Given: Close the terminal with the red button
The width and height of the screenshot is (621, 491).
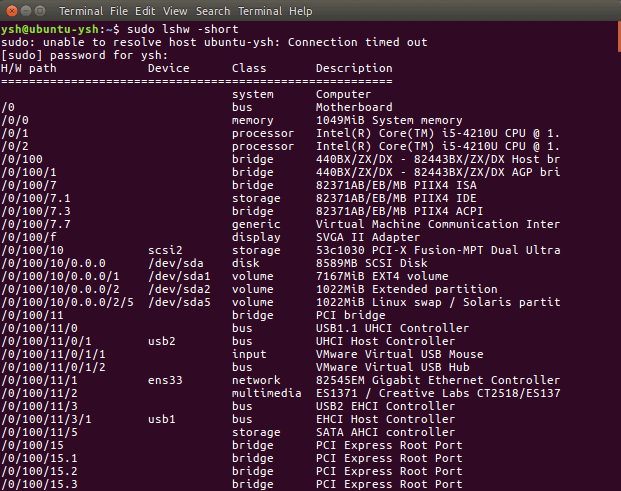Looking at the screenshot, I should point(12,11).
